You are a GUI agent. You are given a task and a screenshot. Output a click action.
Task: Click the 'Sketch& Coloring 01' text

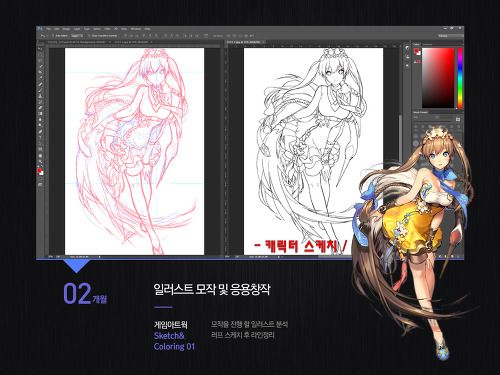coord(174,341)
